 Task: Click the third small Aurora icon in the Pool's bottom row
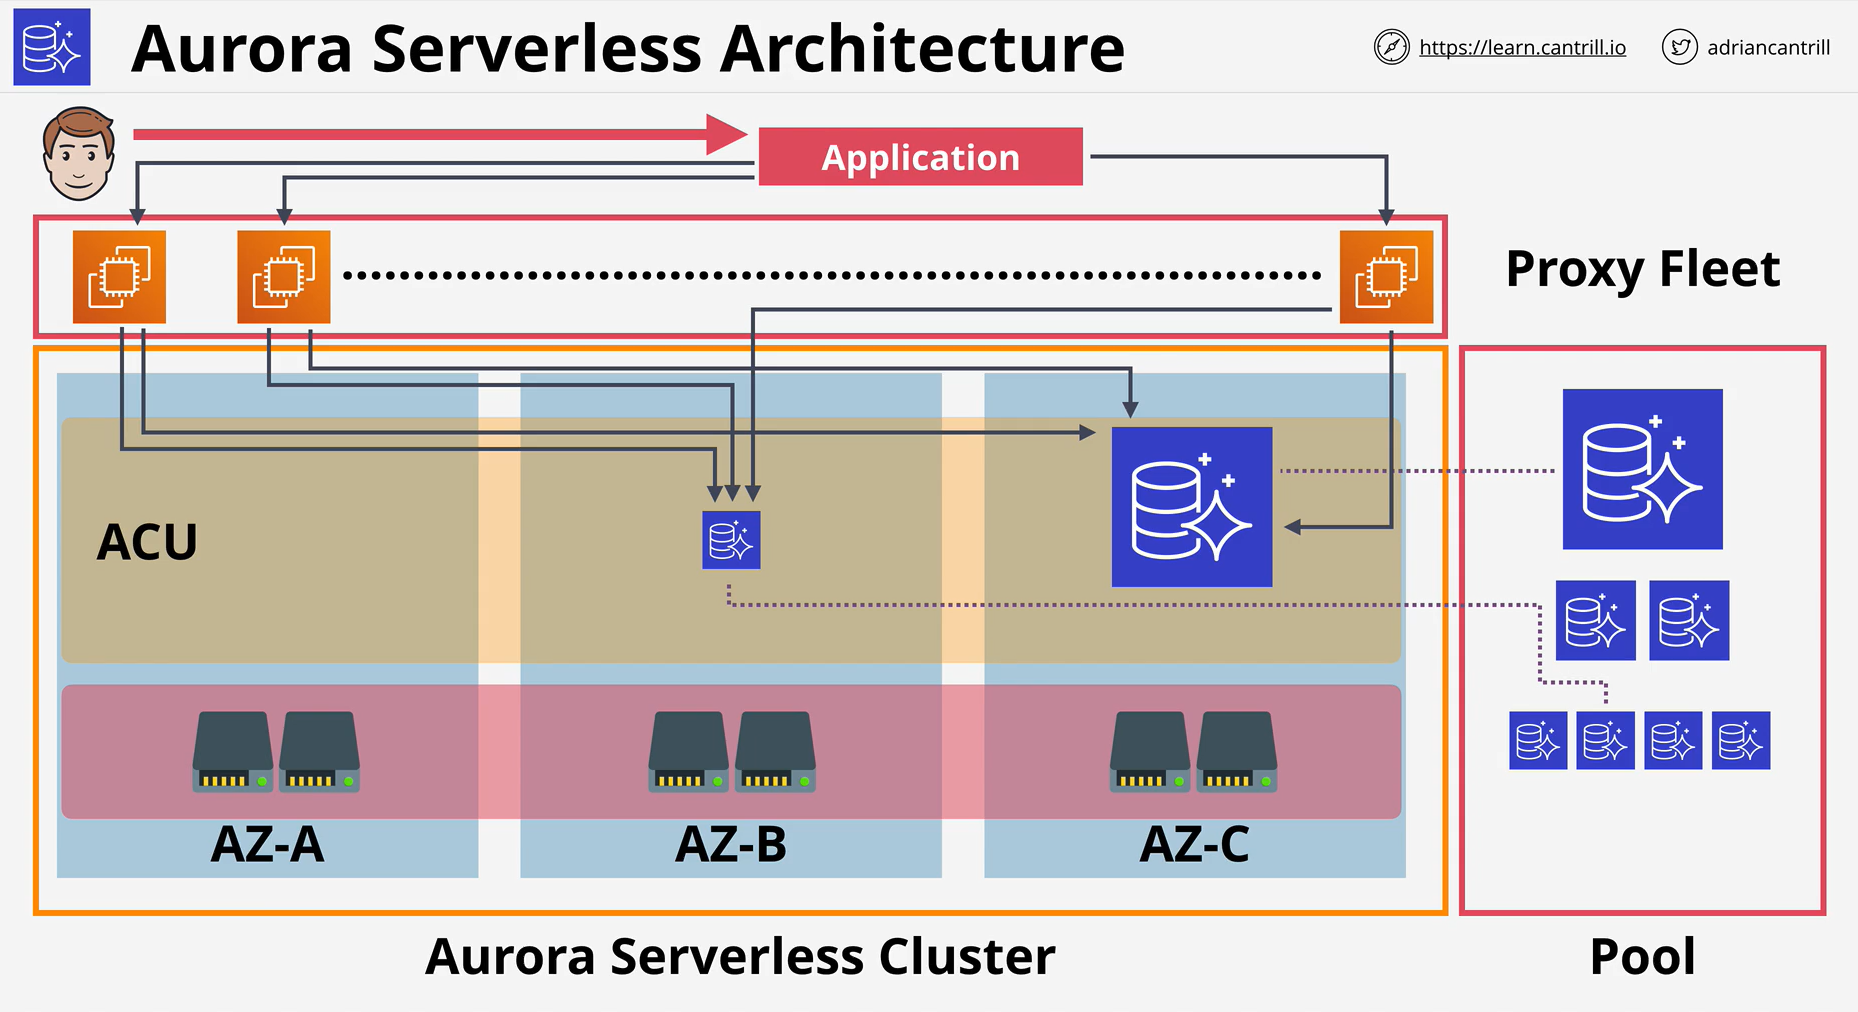tap(1673, 740)
